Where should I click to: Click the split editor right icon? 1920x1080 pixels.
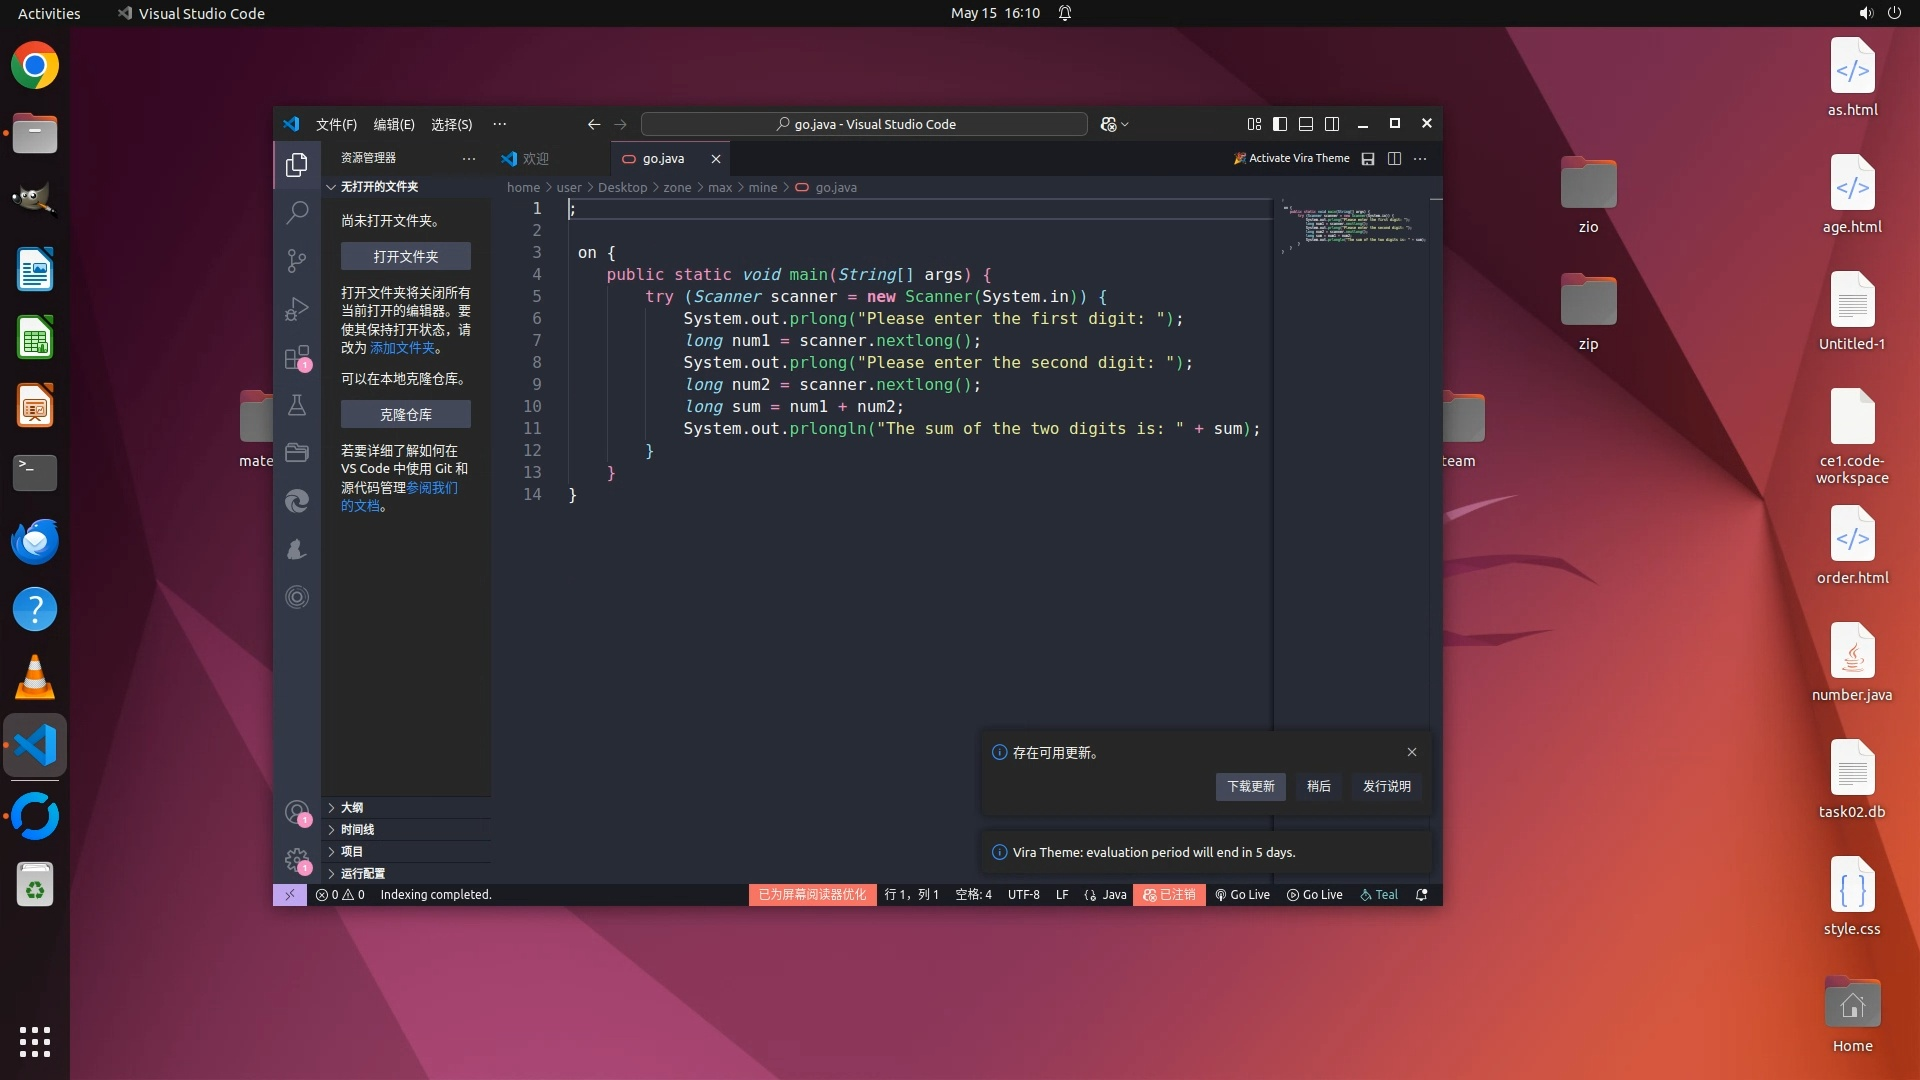pyautogui.click(x=1394, y=158)
